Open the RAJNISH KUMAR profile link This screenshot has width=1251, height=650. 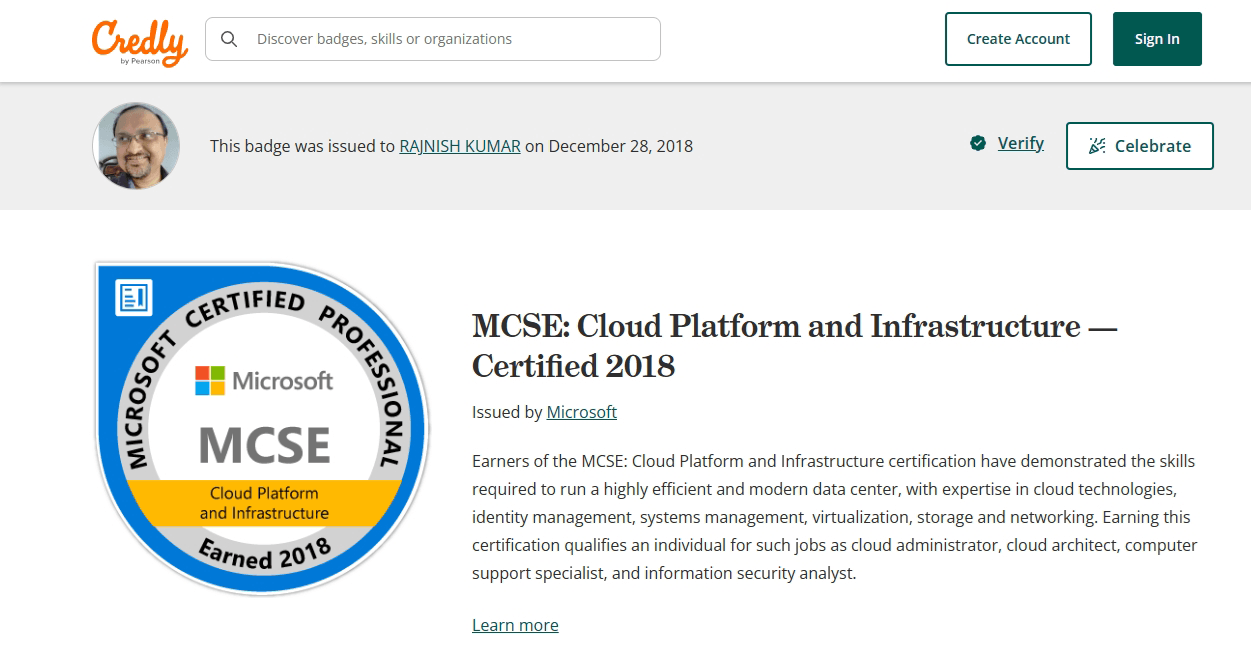coord(459,146)
